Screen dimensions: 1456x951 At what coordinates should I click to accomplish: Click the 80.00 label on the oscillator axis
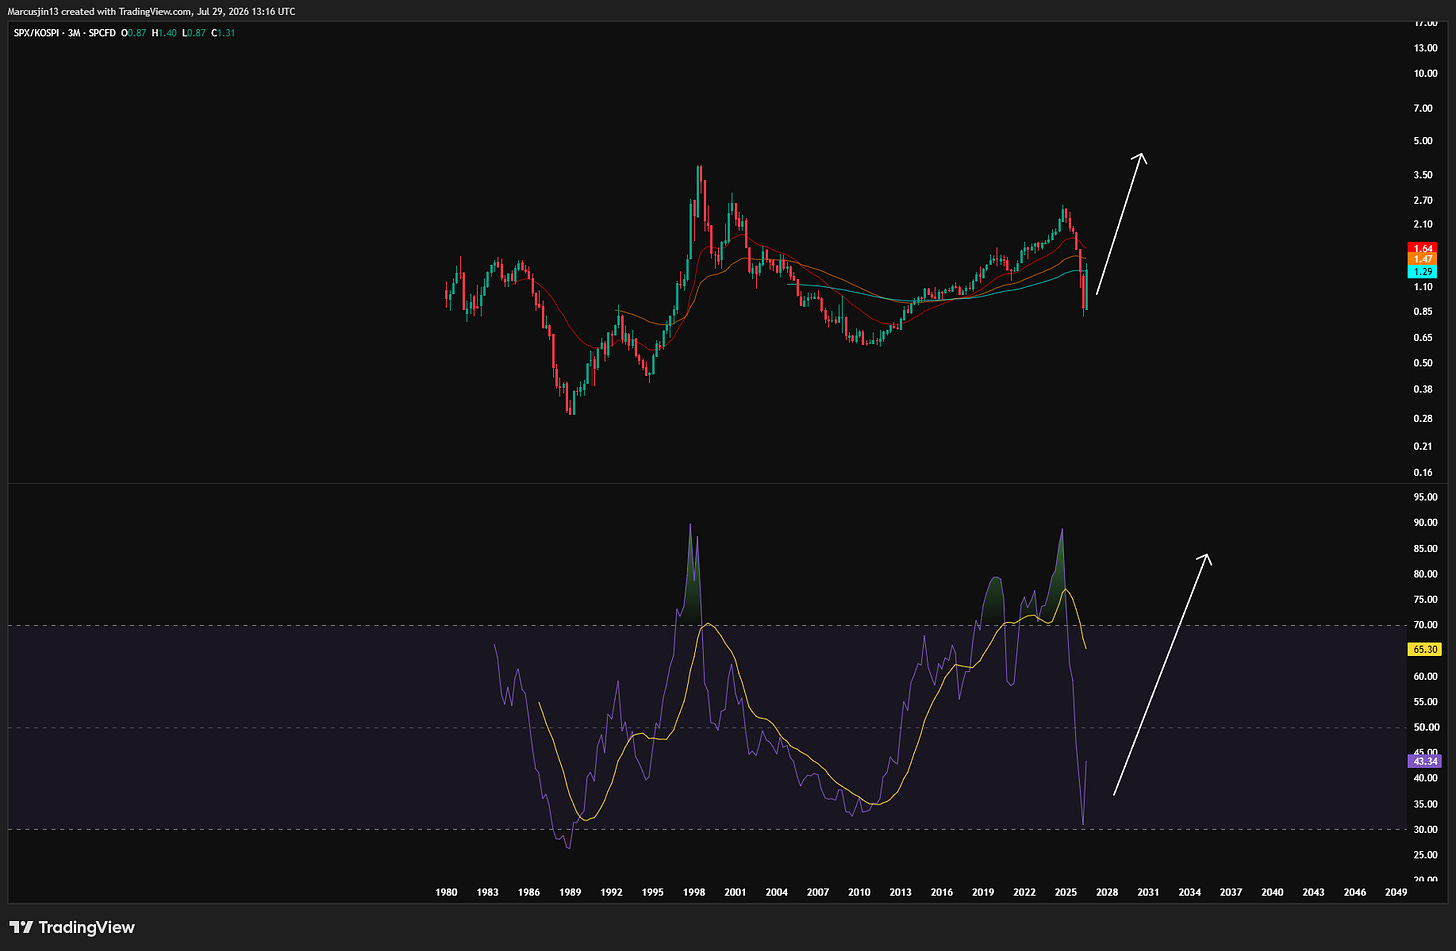[x=1425, y=574]
